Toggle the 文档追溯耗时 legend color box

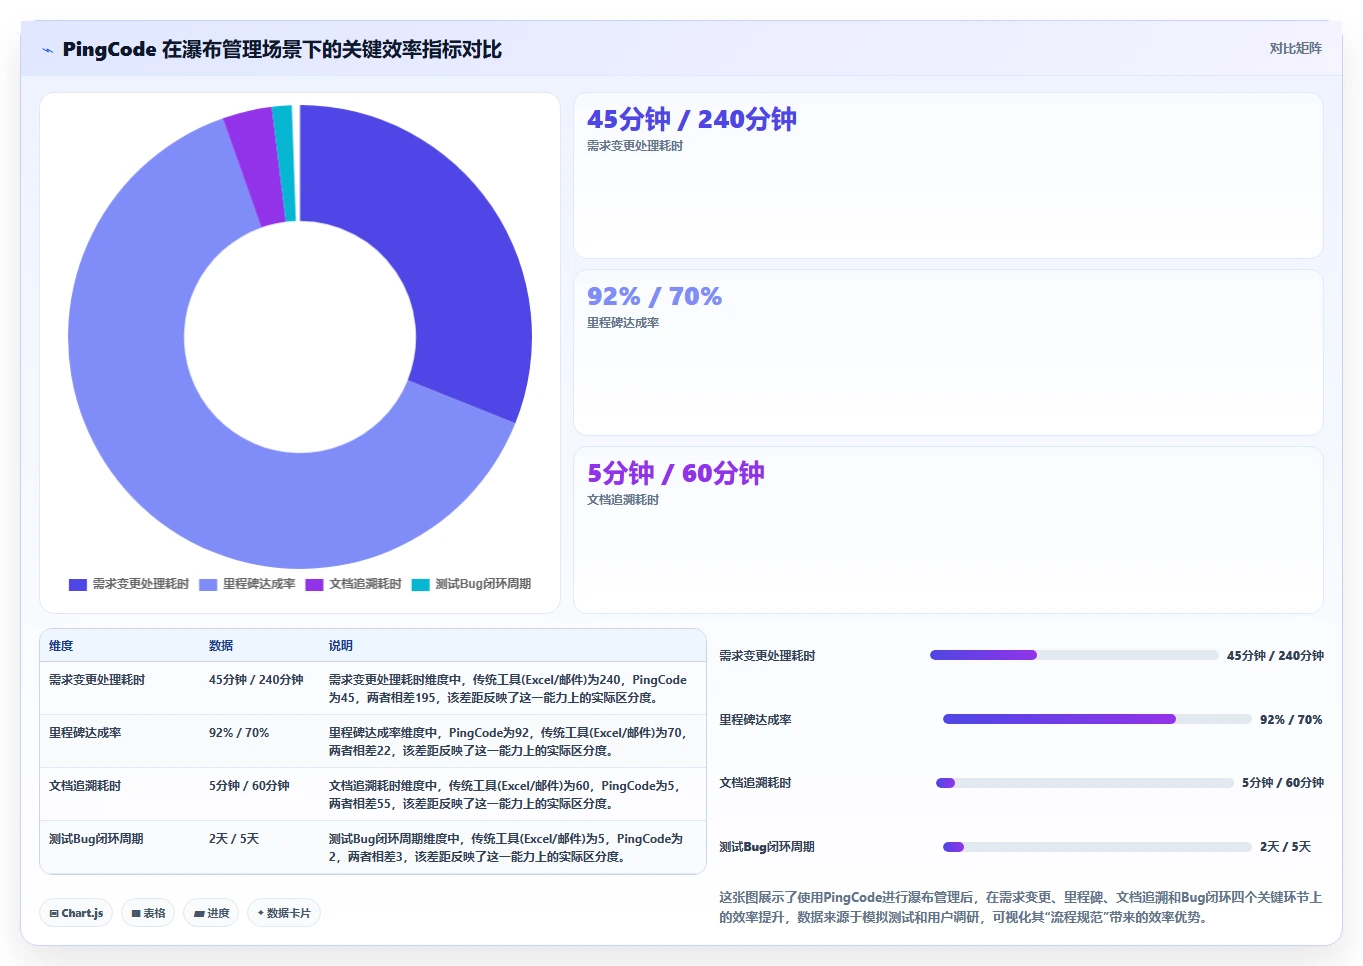tap(314, 585)
